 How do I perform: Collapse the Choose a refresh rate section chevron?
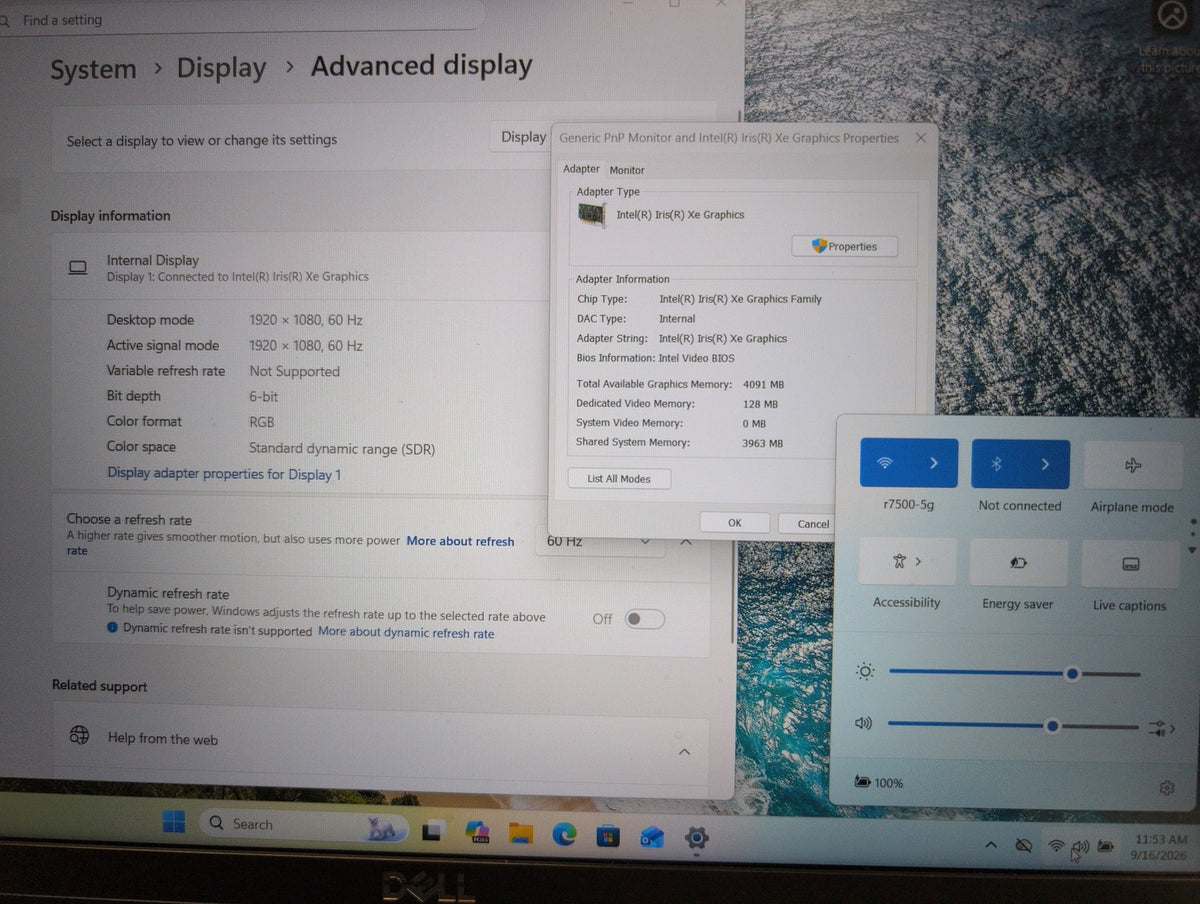[686, 541]
